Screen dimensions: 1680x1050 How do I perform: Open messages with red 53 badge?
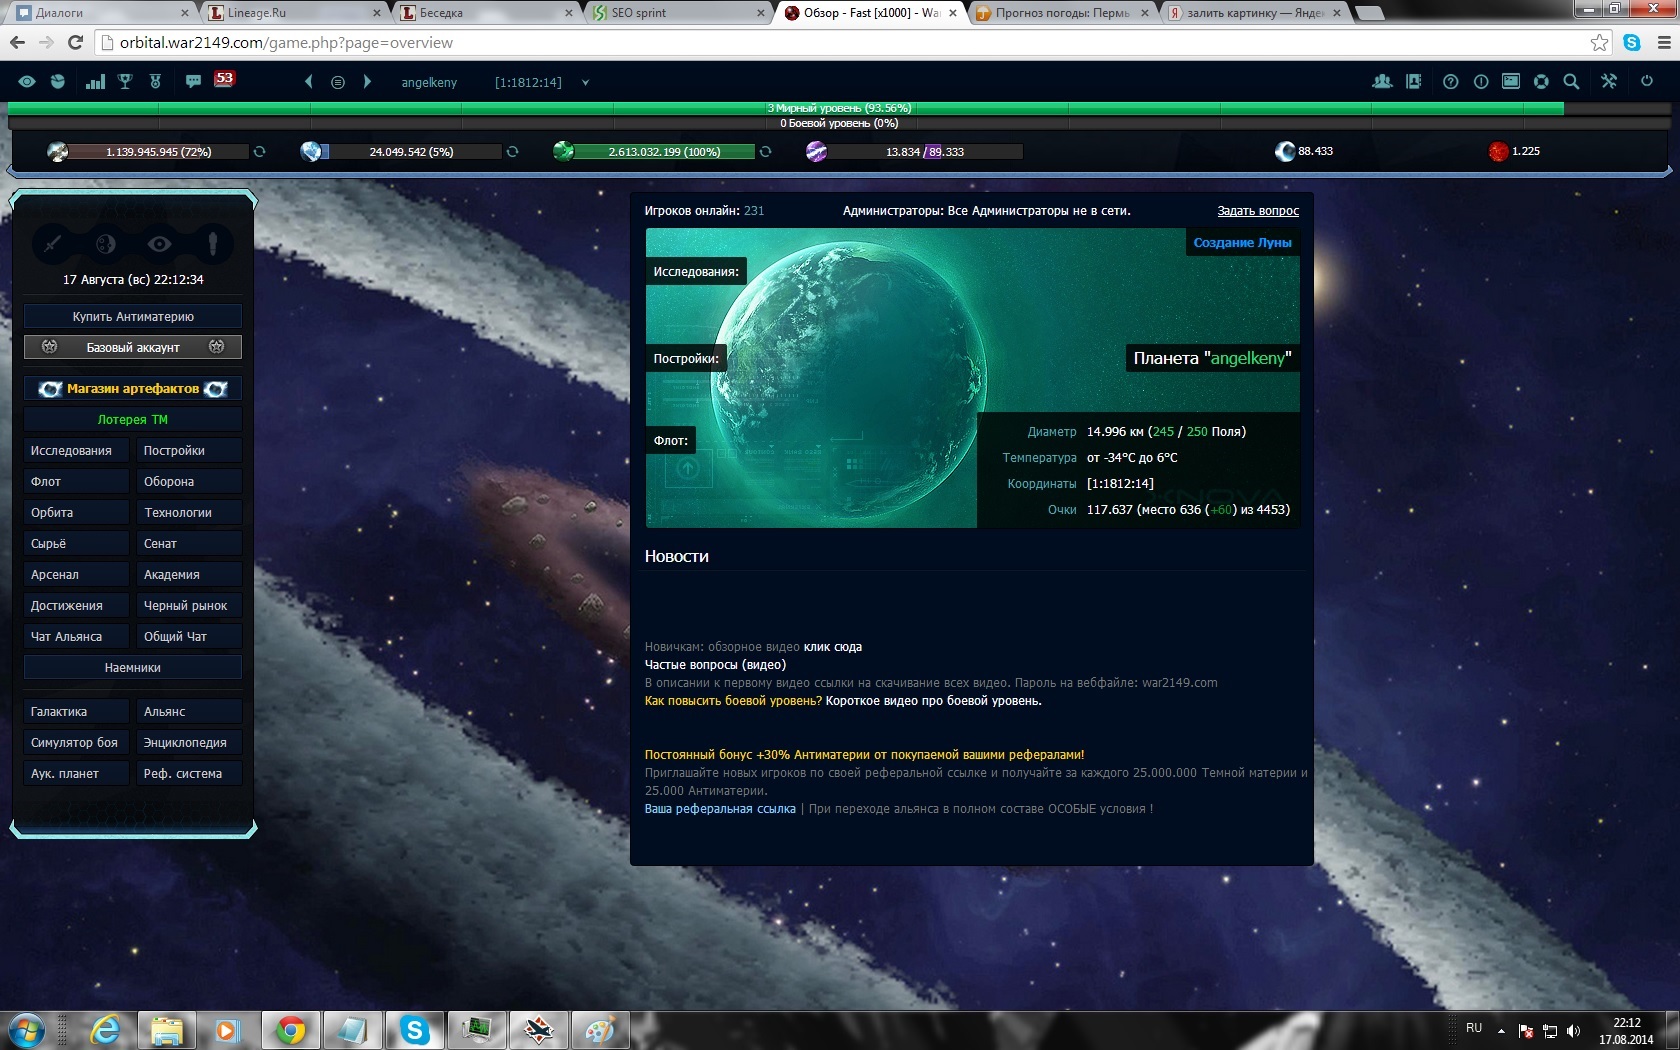point(224,78)
